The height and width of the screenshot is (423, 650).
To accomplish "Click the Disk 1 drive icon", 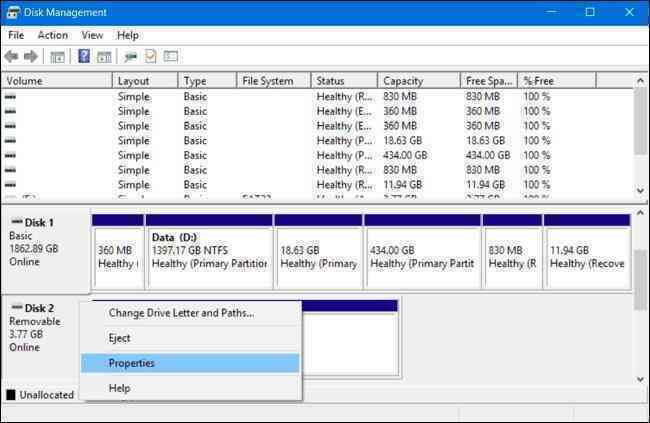I will (x=17, y=221).
